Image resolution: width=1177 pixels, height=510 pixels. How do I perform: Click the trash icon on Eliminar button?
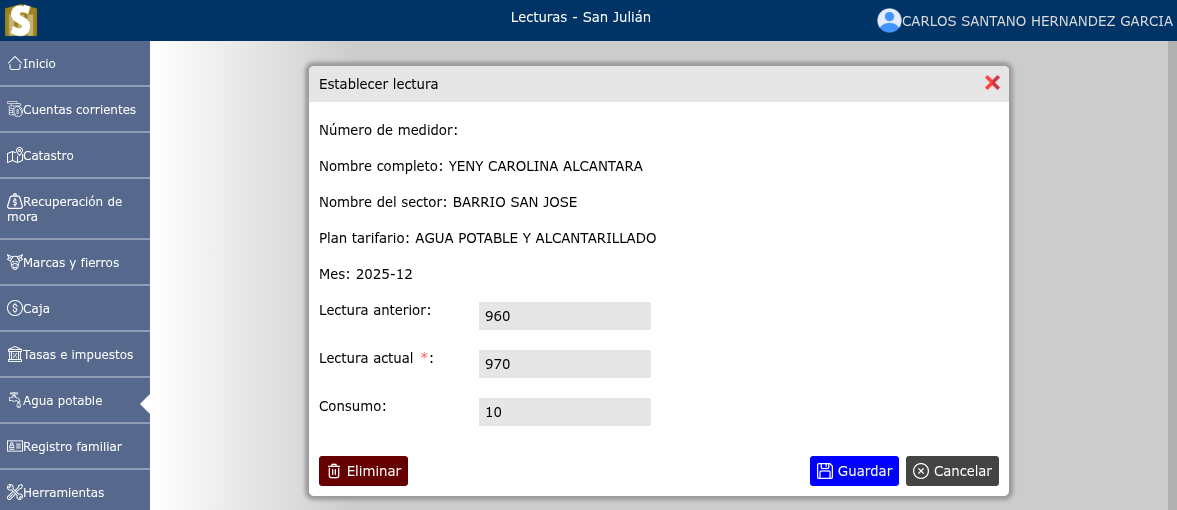click(x=334, y=471)
